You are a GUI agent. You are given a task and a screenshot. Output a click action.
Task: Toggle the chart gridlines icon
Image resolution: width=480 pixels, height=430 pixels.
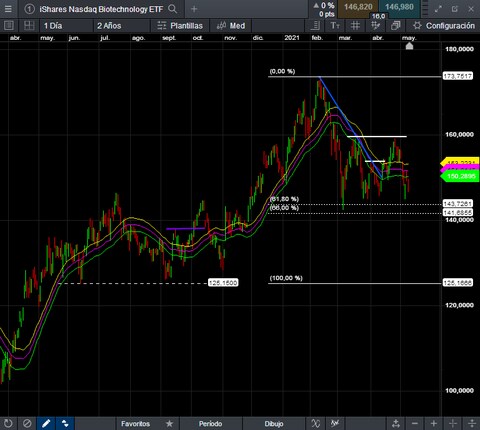tap(355, 26)
